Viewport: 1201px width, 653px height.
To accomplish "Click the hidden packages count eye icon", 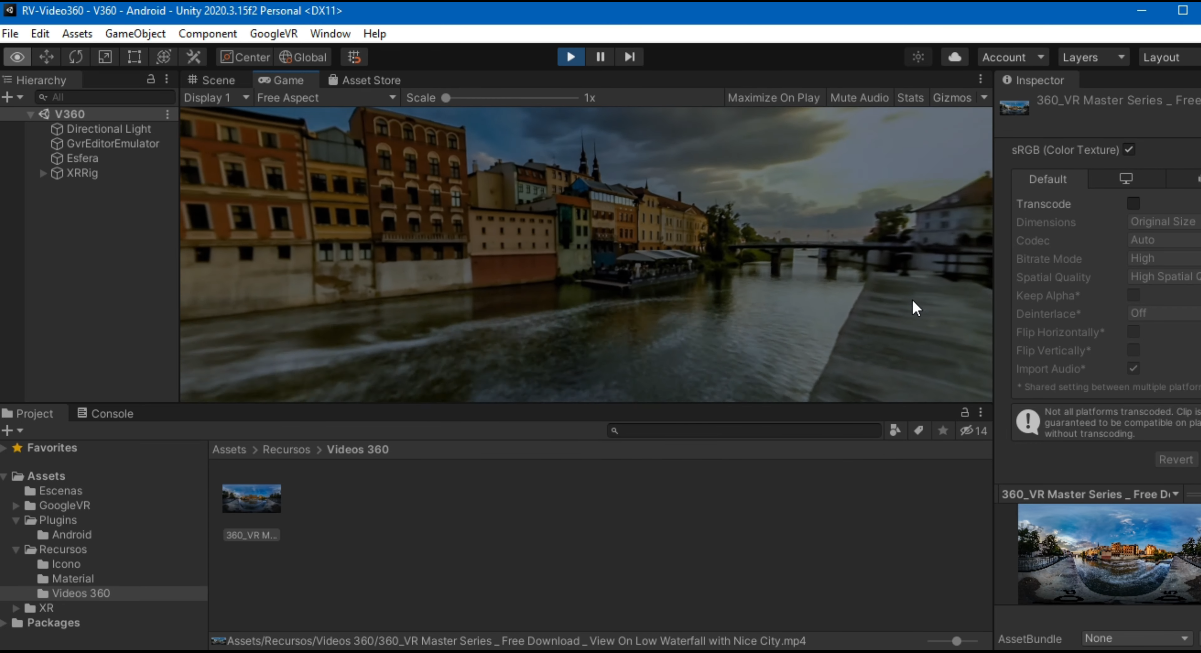I will pyautogui.click(x=968, y=430).
